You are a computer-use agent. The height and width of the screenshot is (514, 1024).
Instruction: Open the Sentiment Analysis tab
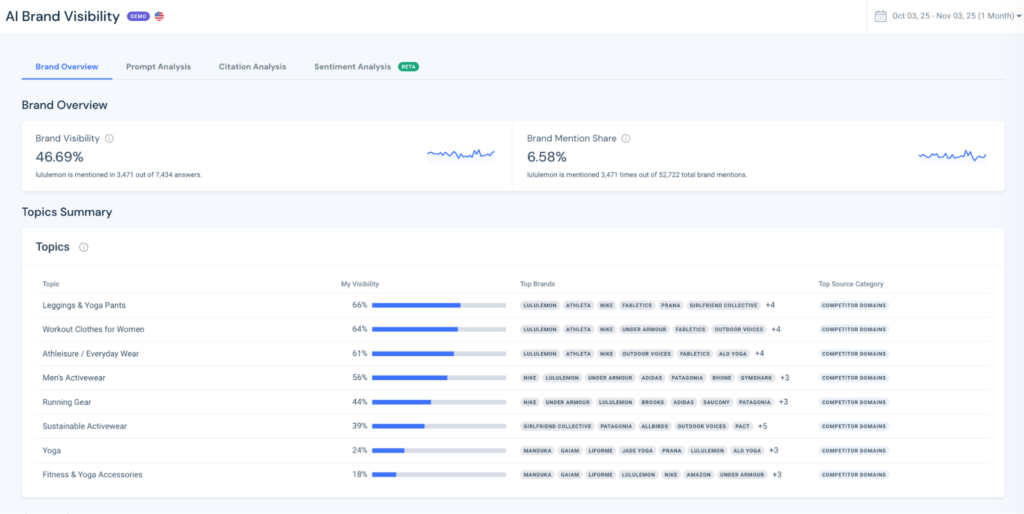[353, 67]
